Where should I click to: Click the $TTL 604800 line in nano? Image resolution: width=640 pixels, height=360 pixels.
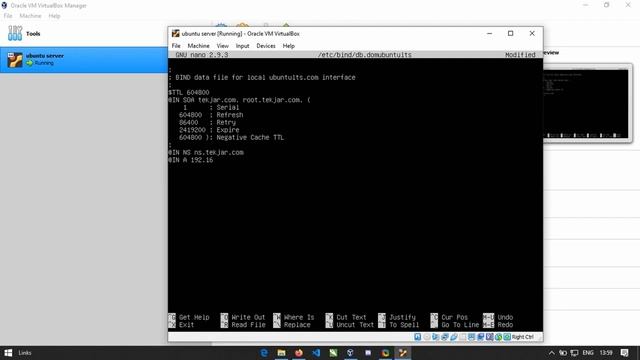click(x=189, y=93)
